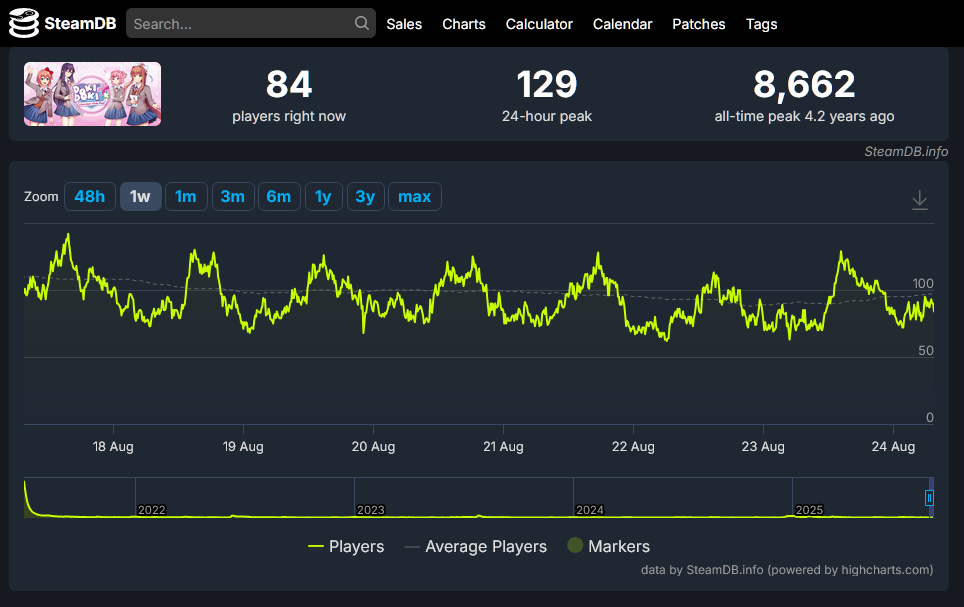Open the Charts page
The height and width of the screenshot is (607, 964).
click(x=464, y=24)
